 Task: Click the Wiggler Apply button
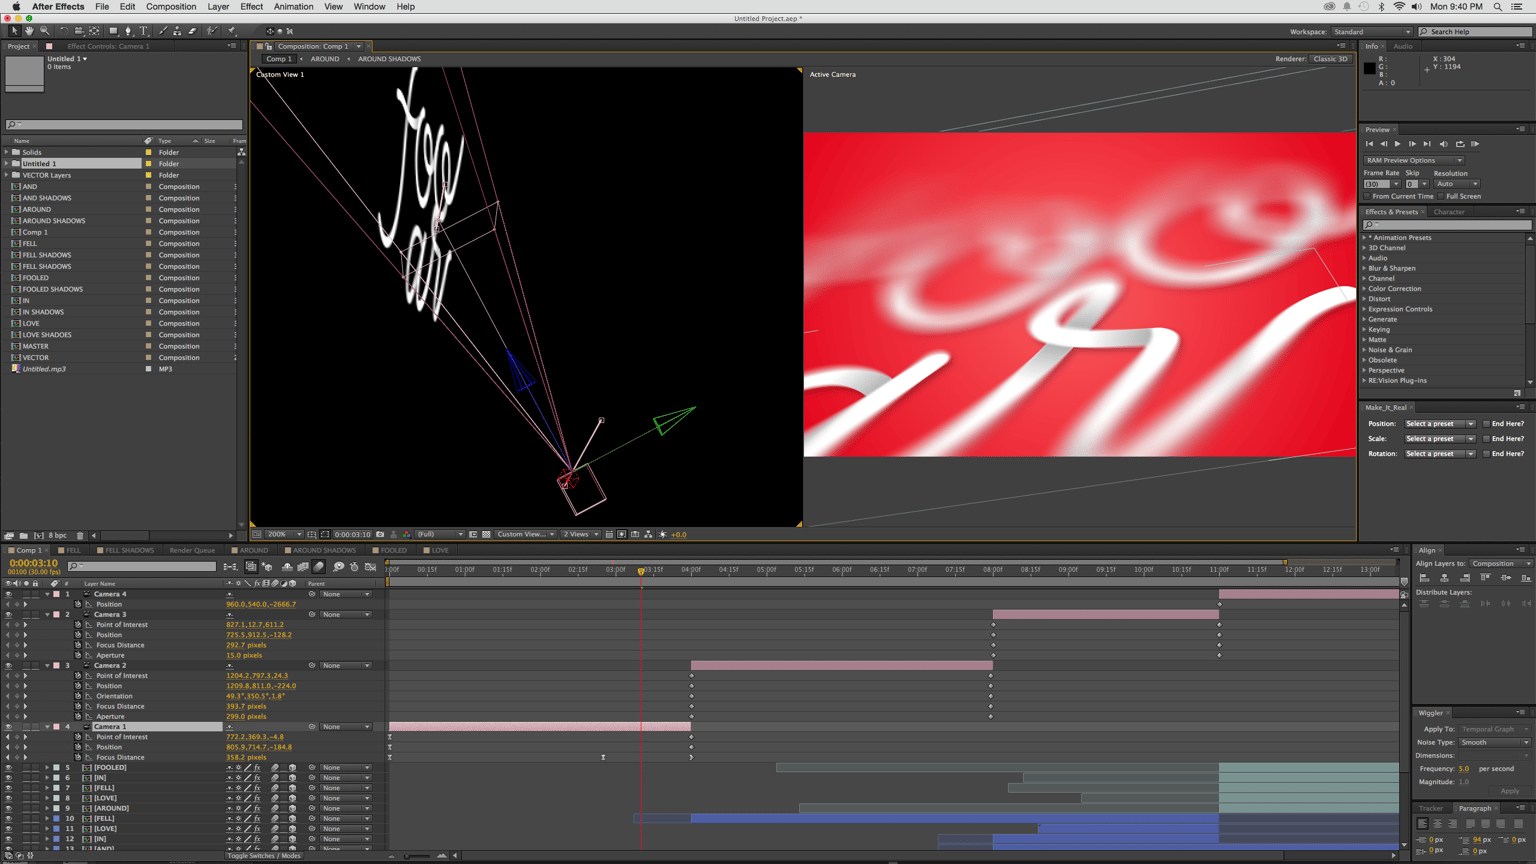pyautogui.click(x=1510, y=791)
